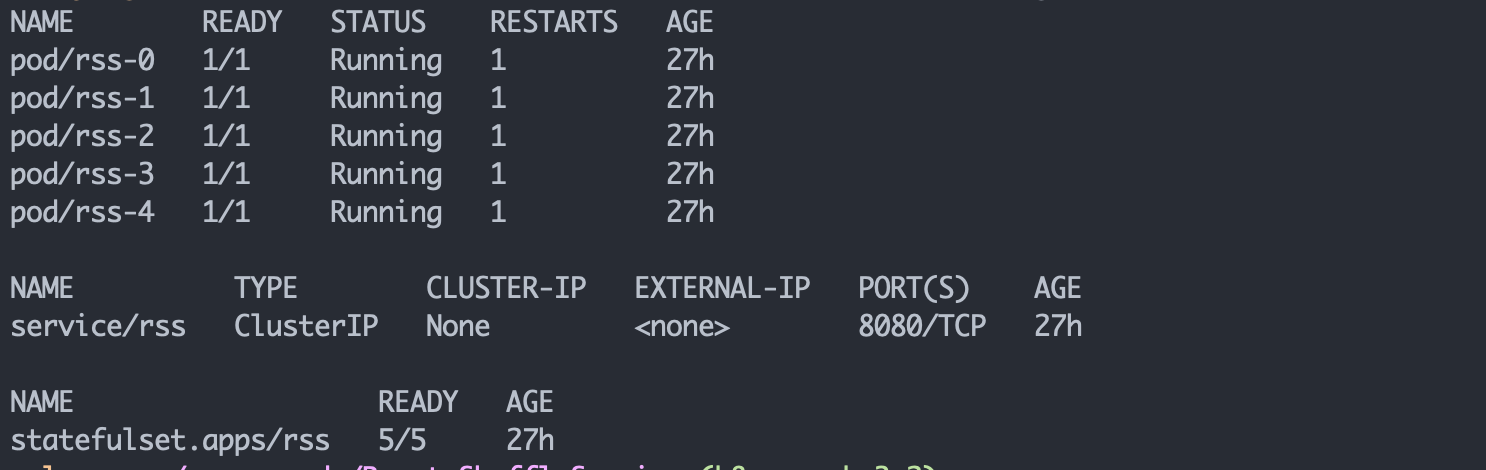Viewport: 1486px width, 470px height.
Task: Click the TYPE column header
Action: (x=266, y=289)
